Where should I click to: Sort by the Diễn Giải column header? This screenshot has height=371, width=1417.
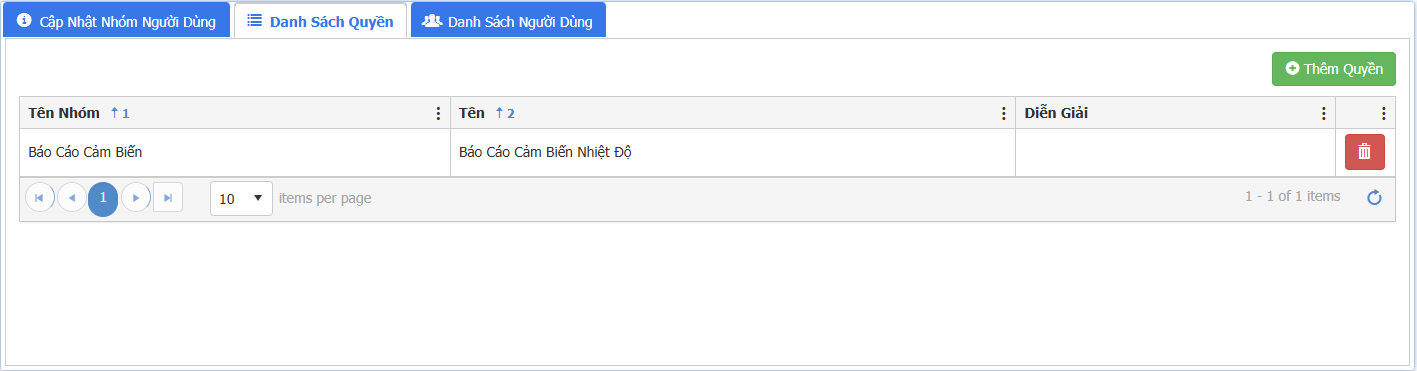[1056, 113]
